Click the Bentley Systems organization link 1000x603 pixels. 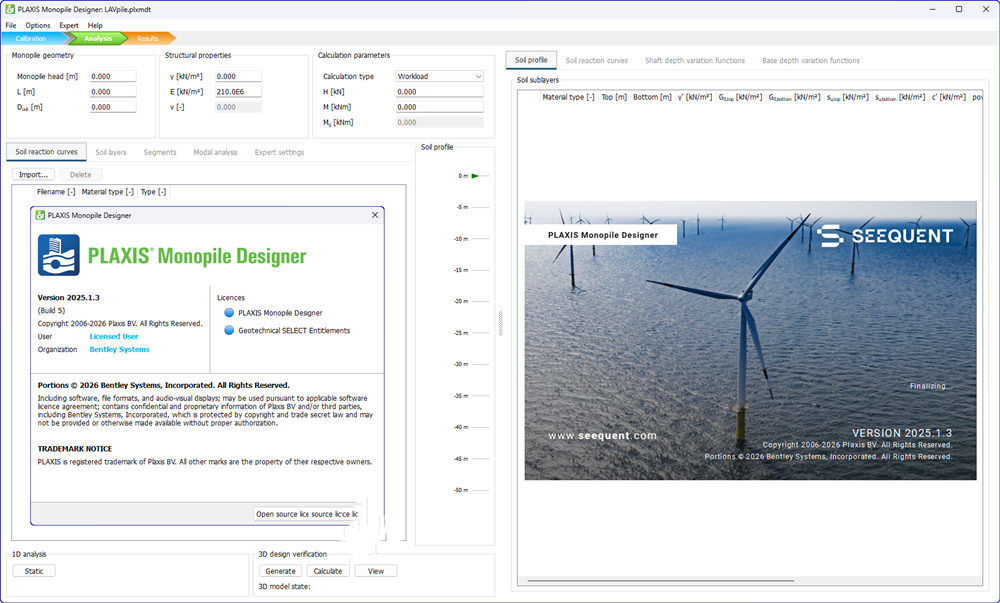pos(119,349)
